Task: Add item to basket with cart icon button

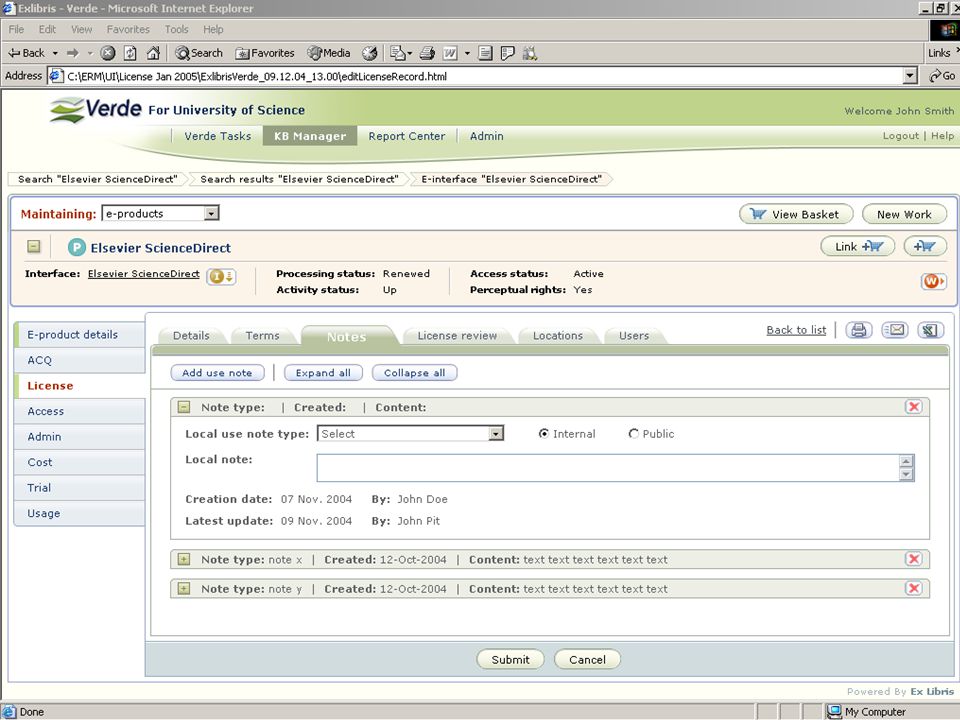Action: point(925,246)
